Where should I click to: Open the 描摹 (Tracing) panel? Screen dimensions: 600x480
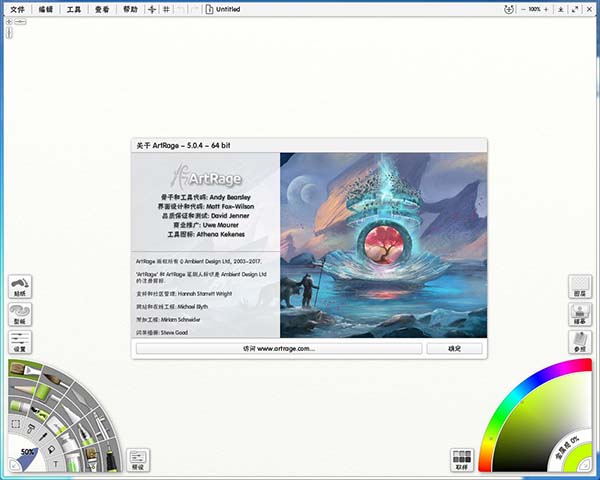coord(579,315)
